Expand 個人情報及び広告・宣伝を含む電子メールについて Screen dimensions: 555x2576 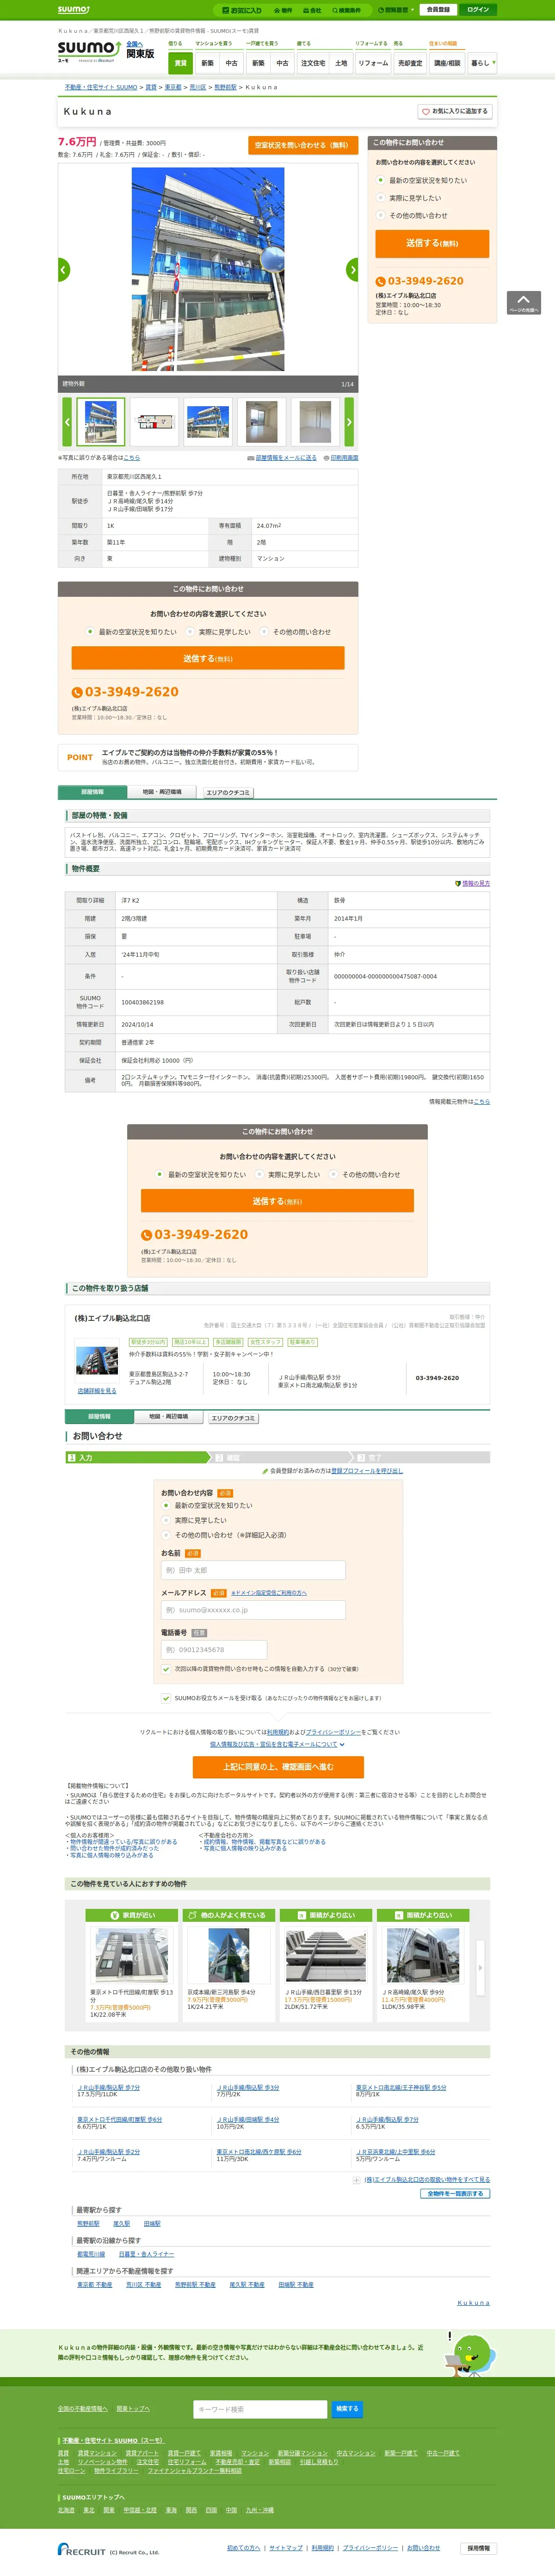pyautogui.click(x=277, y=1744)
